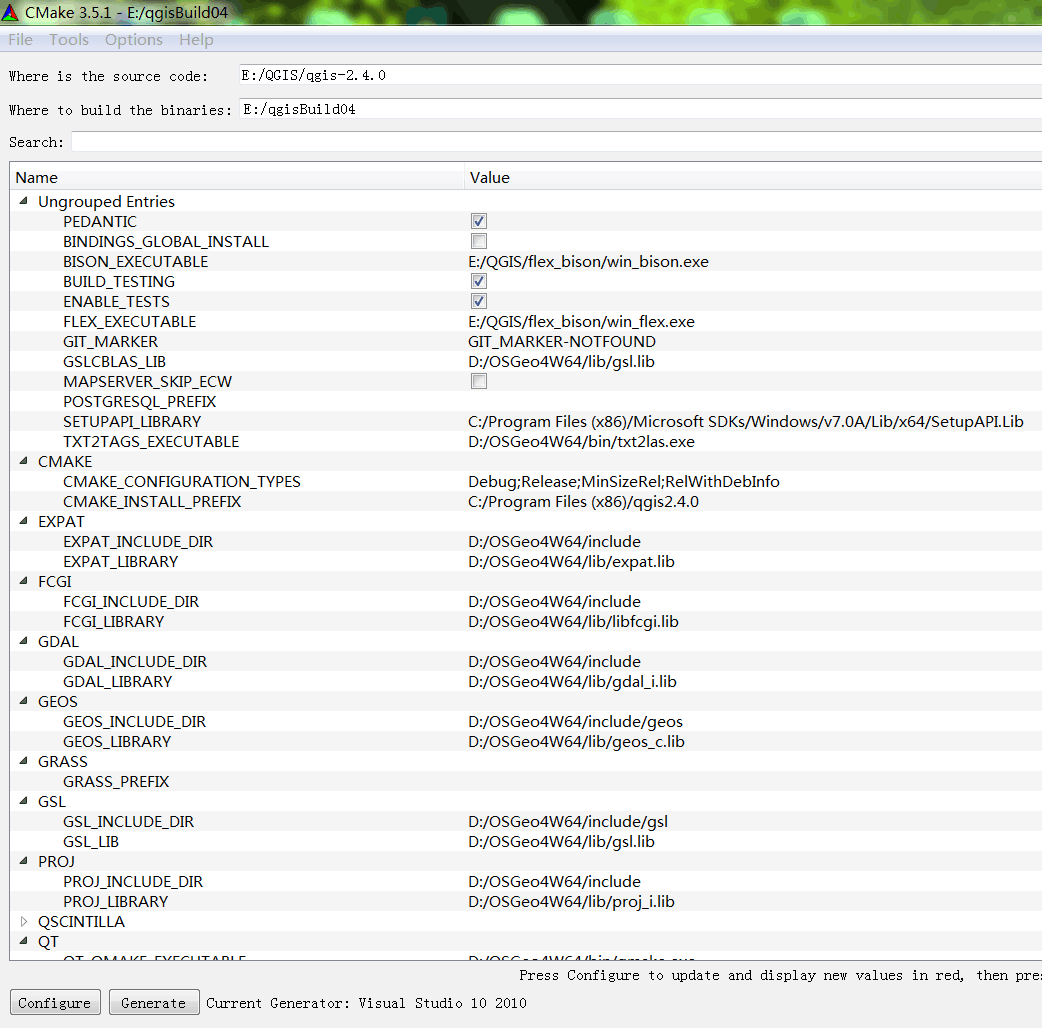Screen dimensions: 1042x1028
Task: Collapse the QT group
Action: [24, 940]
